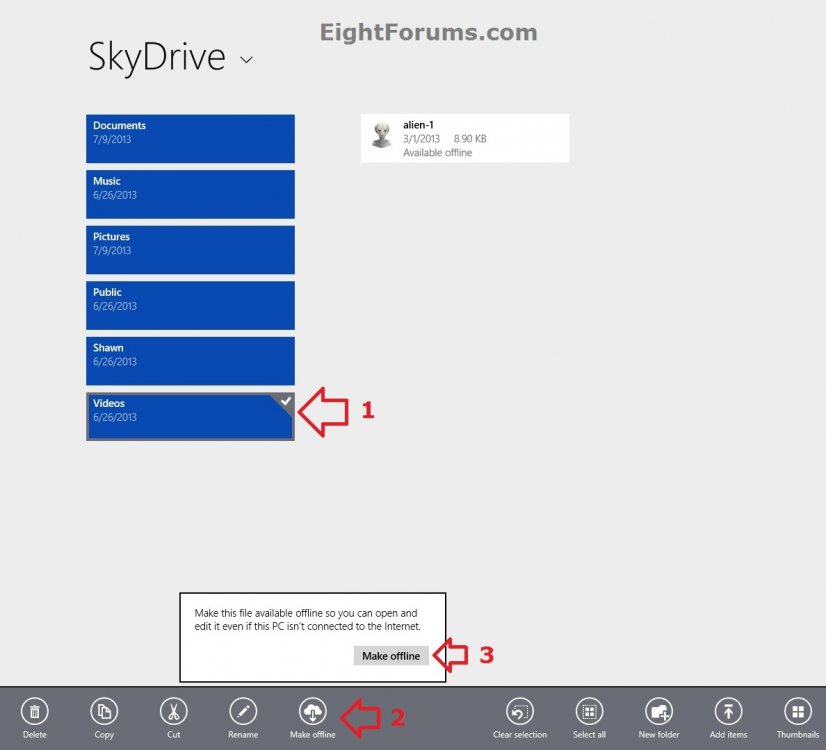The image size is (826, 750).
Task: Click the Make offline flyout description text
Action: point(308,619)
